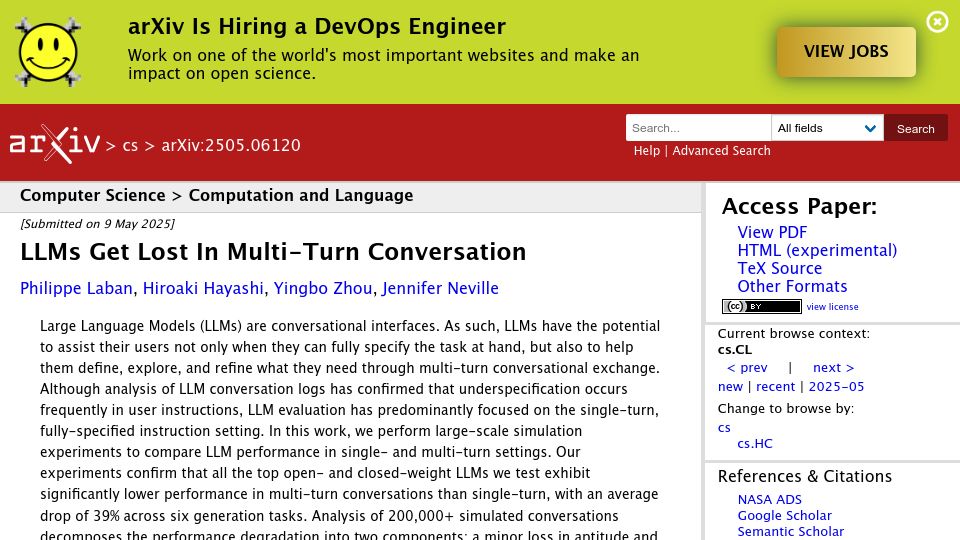Click the new listings link
Viewport: 960px width, 540px height.
[x=730, y=386]
